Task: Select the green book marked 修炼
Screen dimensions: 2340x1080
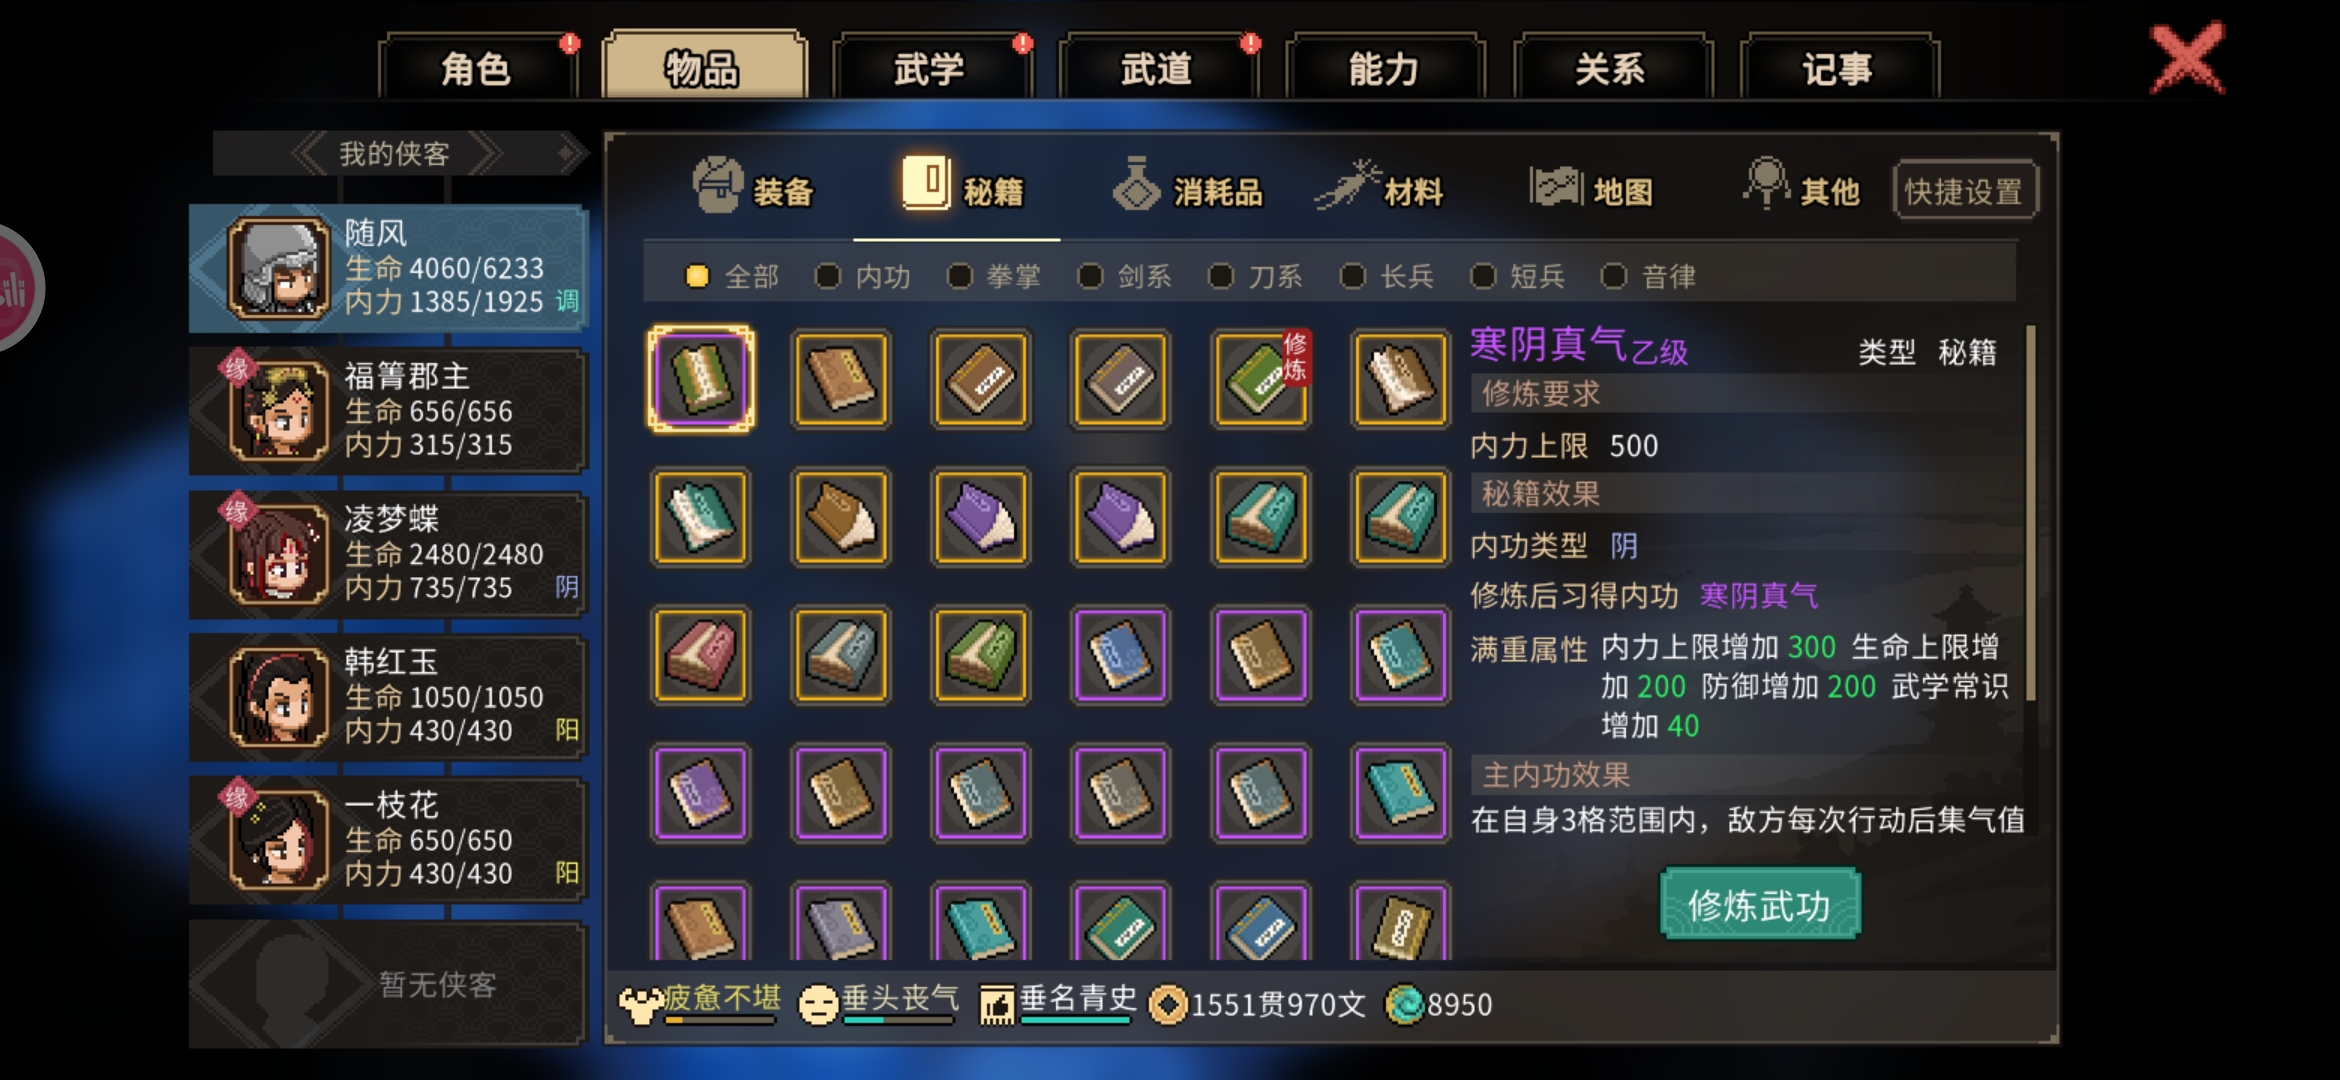Action: [1260, 380]
